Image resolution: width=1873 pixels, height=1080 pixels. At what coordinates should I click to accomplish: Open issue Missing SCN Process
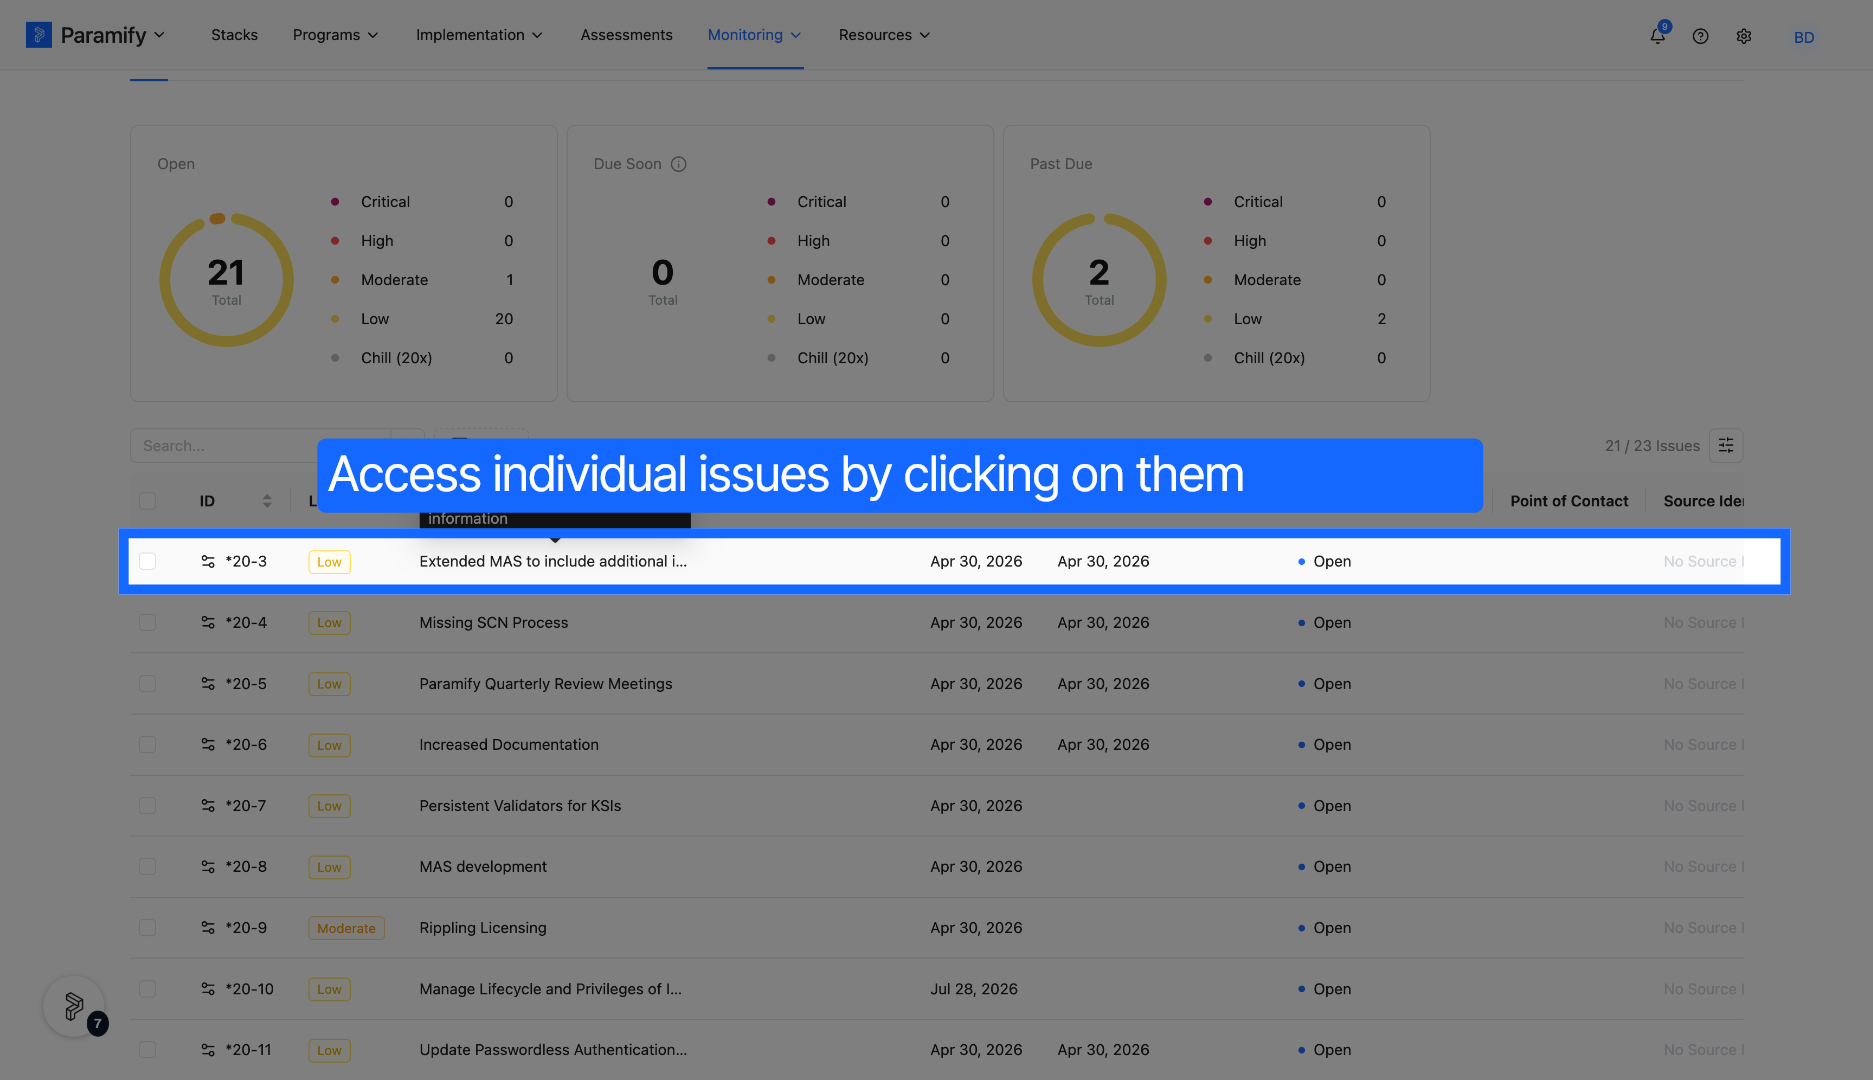pyautogui.click(x=494, y=623)
